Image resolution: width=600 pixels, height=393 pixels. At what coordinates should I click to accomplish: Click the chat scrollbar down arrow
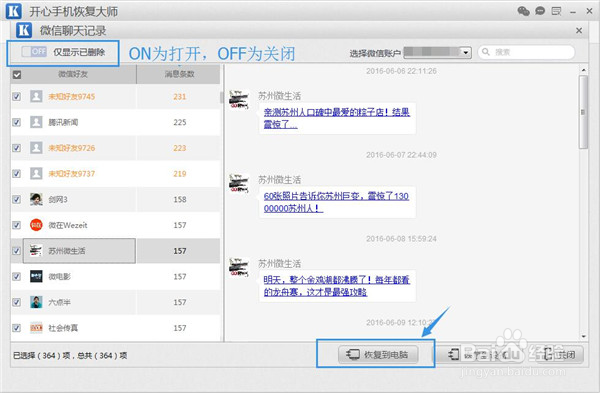tap(583, 336)
